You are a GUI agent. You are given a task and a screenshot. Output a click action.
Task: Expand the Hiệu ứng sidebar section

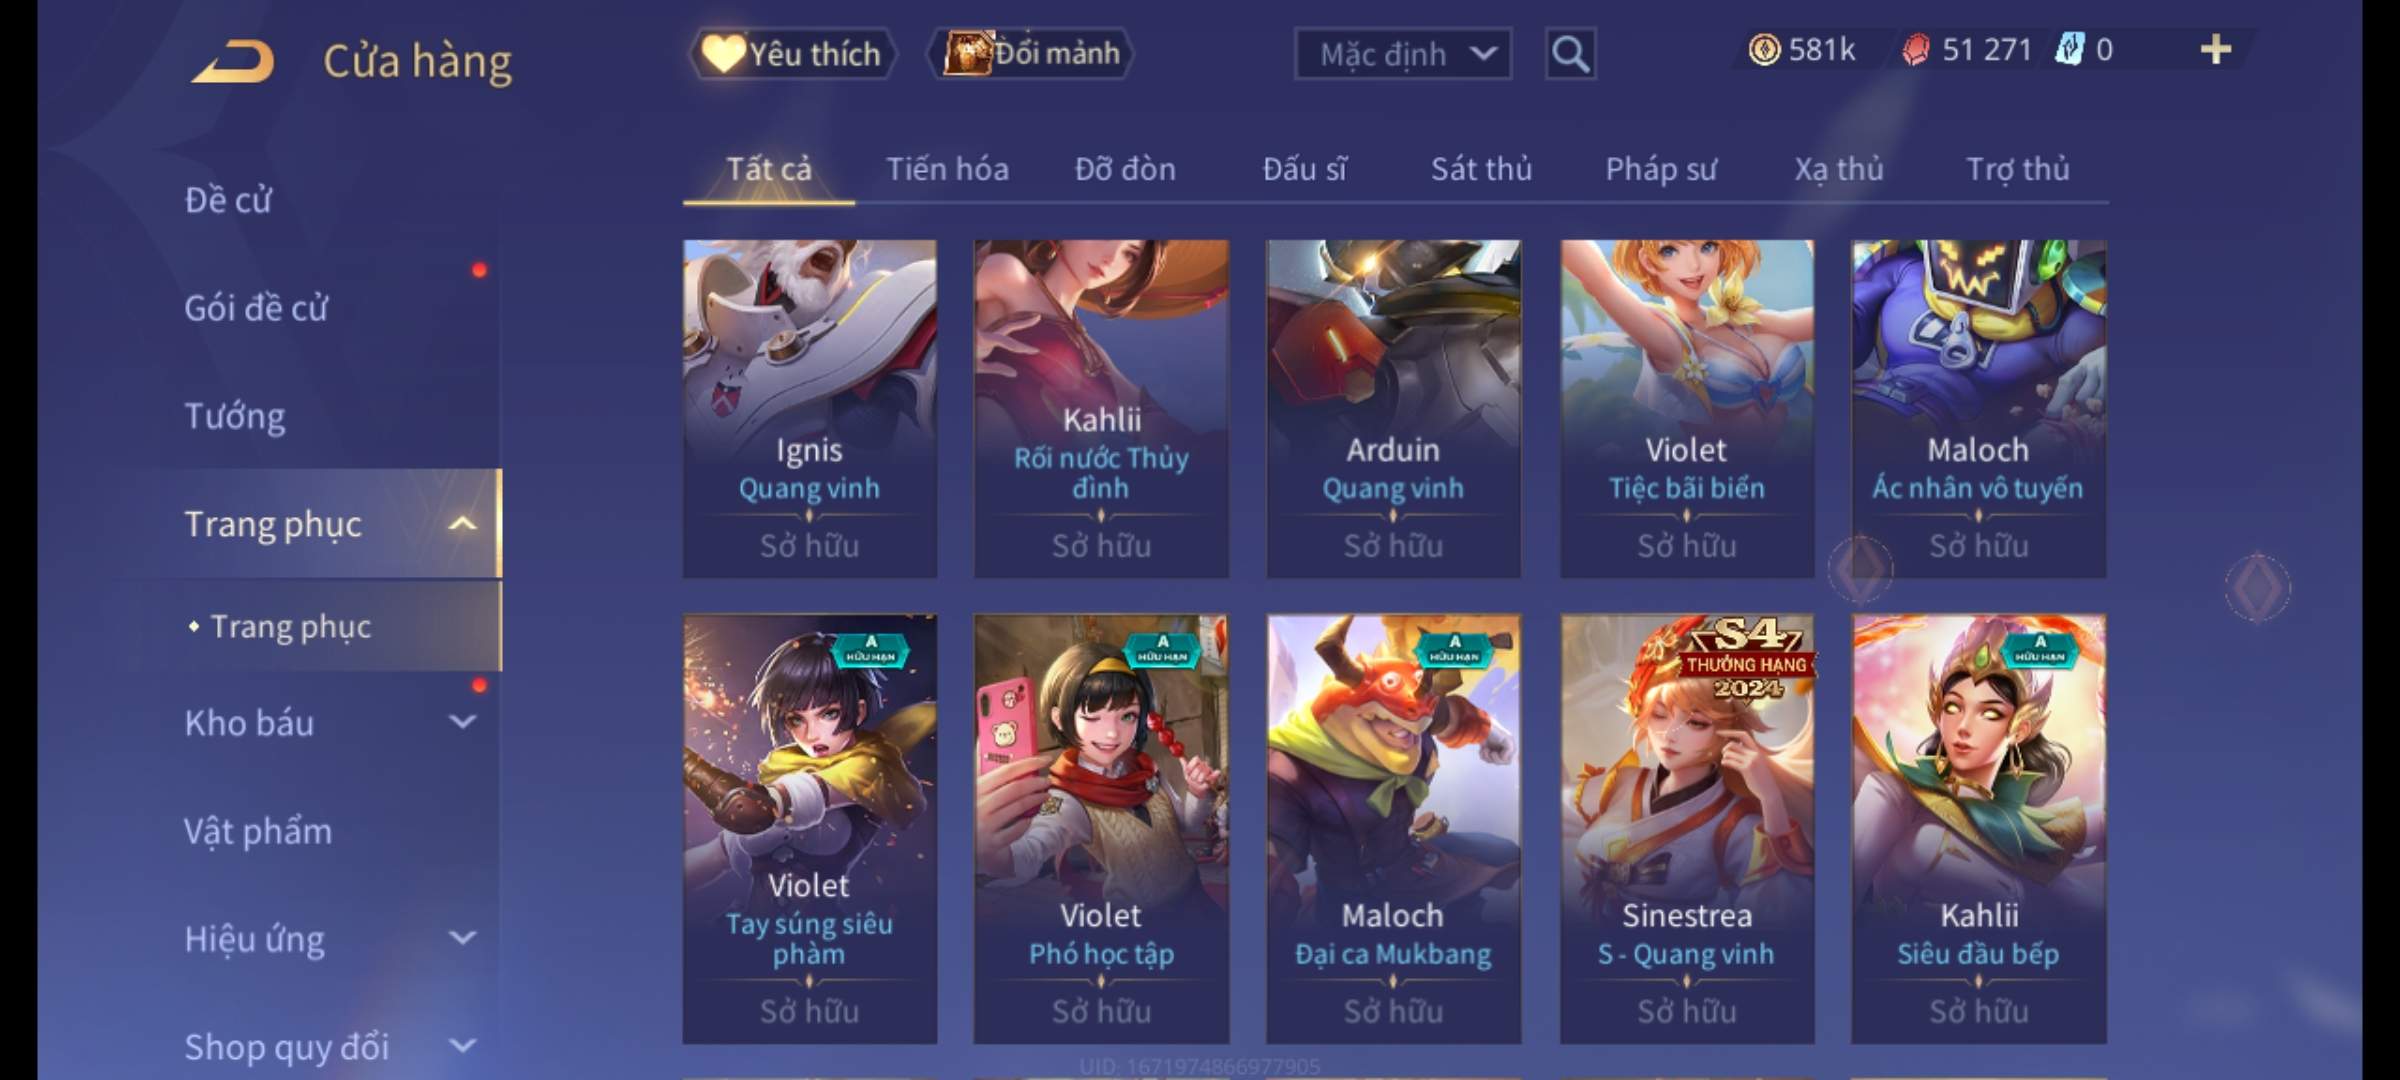click(462, 938)
